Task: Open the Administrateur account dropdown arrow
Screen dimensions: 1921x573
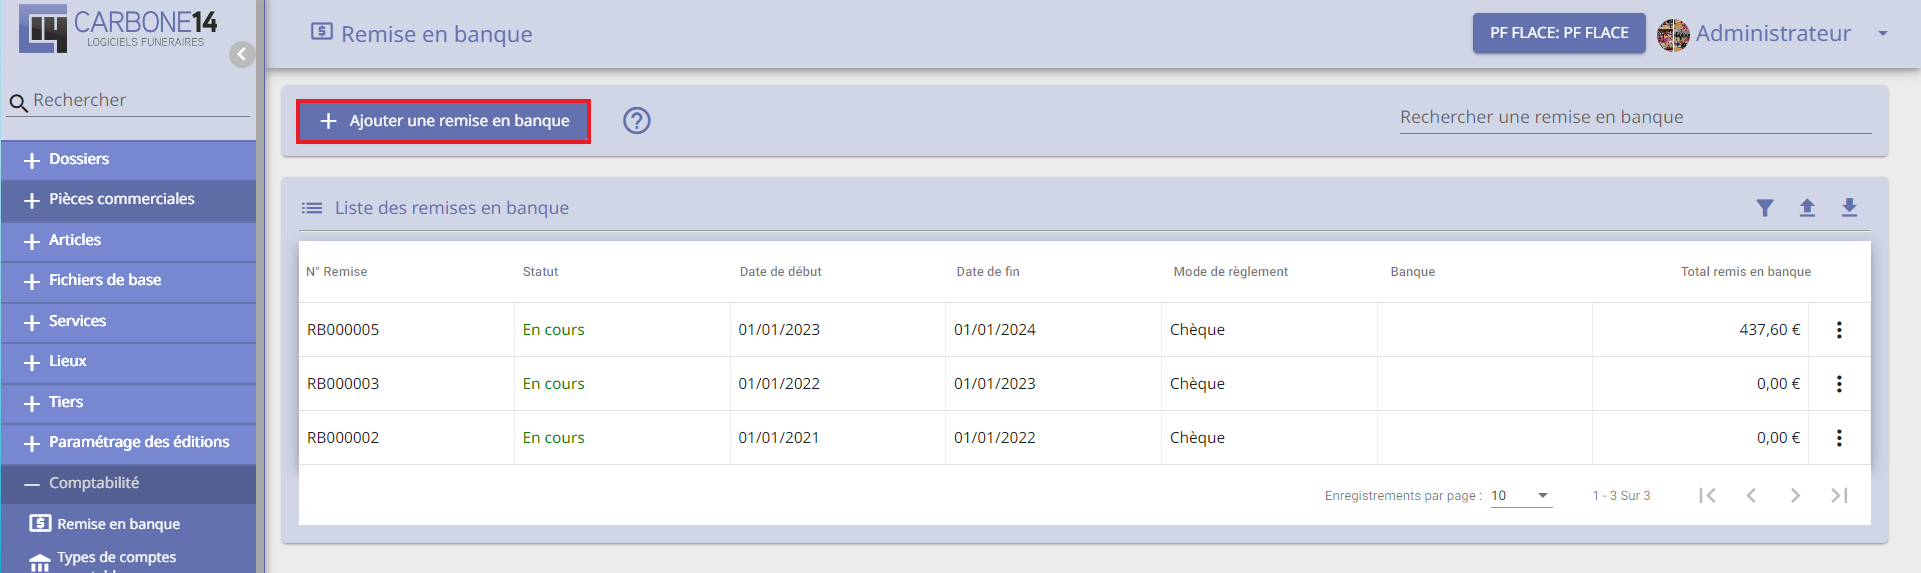Action: (1883, 34)
